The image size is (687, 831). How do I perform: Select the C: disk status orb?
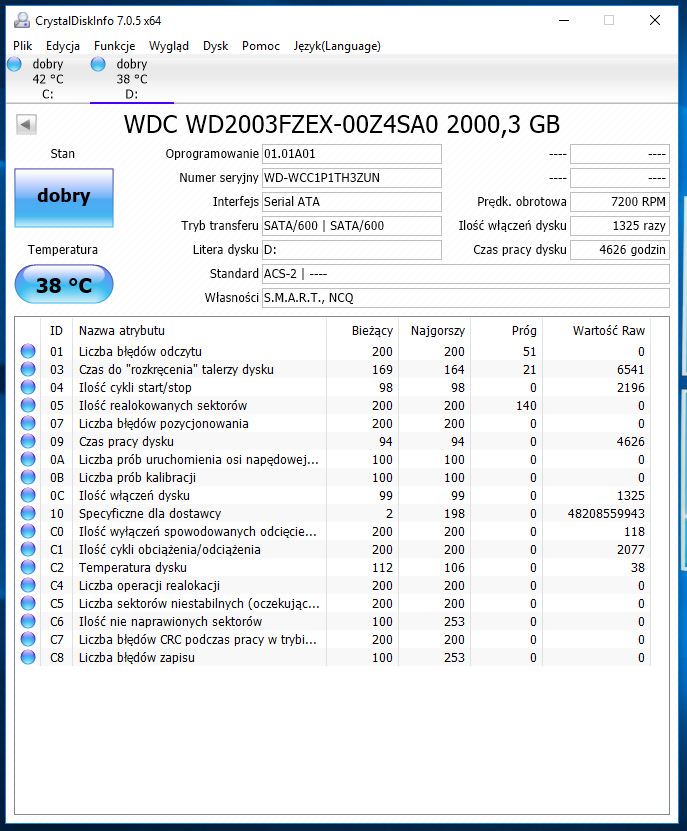14,64
